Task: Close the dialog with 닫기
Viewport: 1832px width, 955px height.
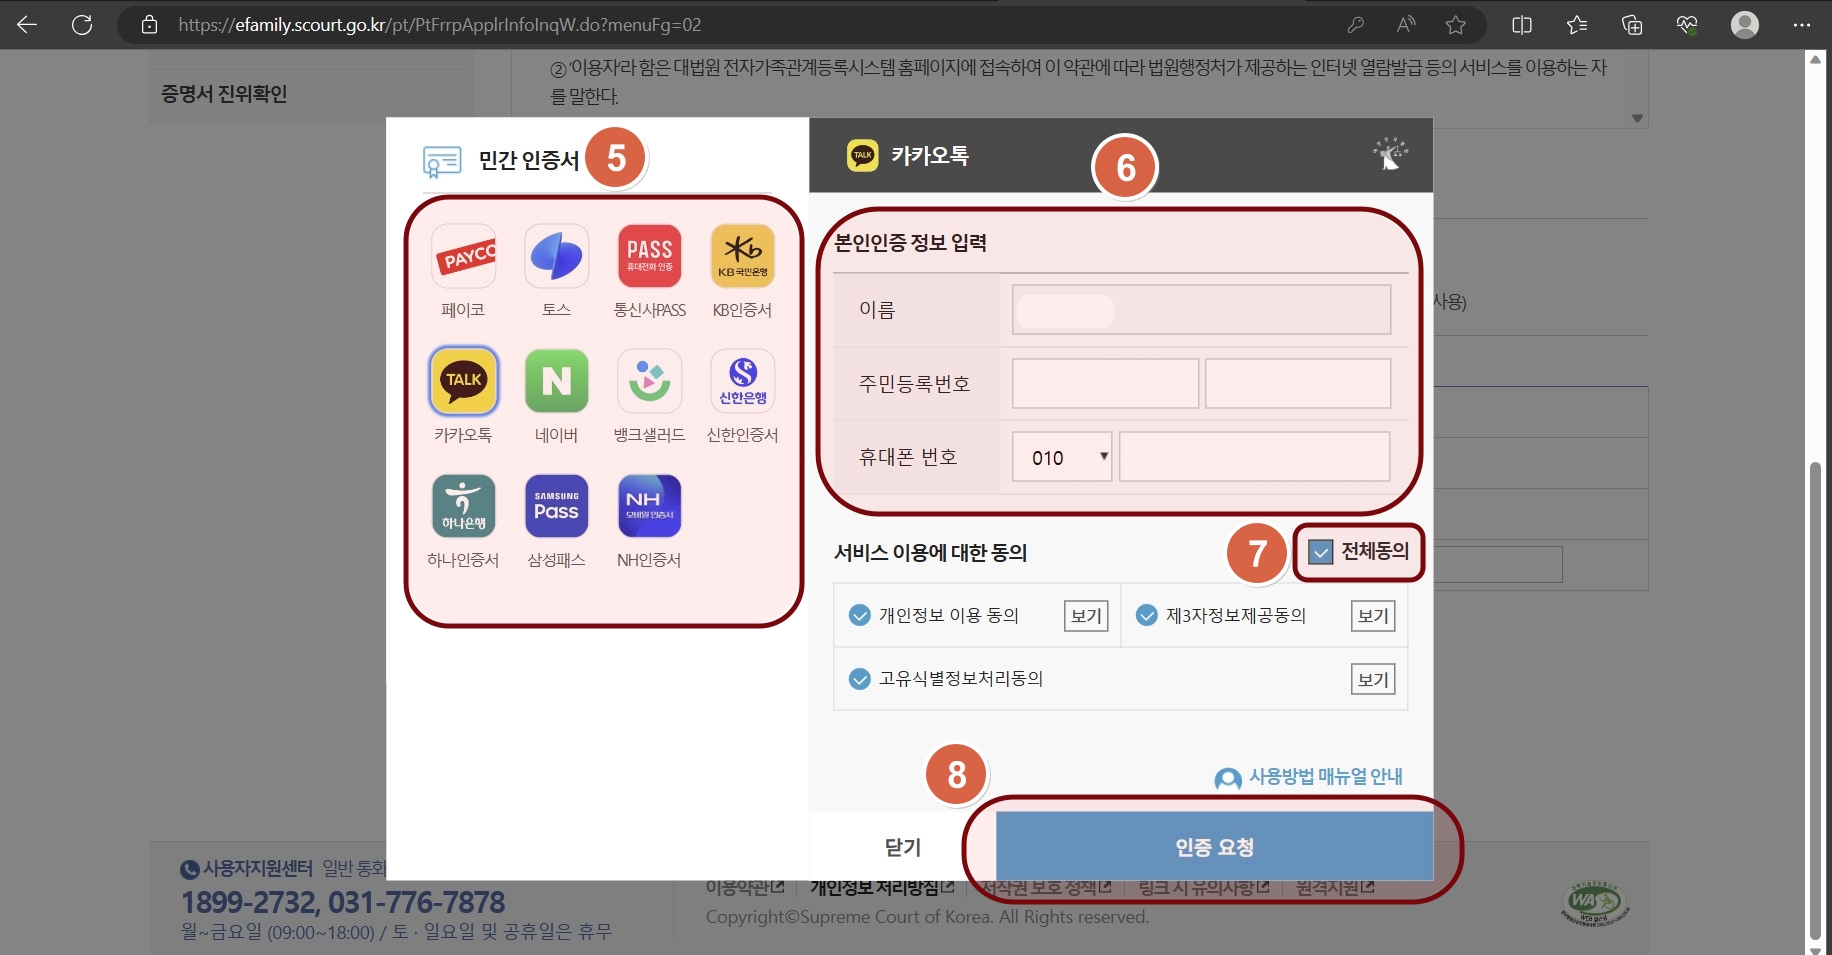Action: (902, 846)
